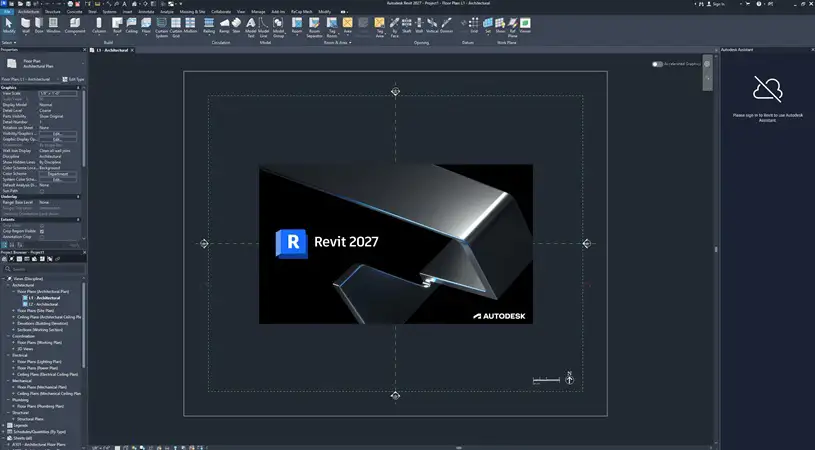Select the Stair tool
Image resolution: width=815 pixels, height=450 pixels.
[236, 25]
